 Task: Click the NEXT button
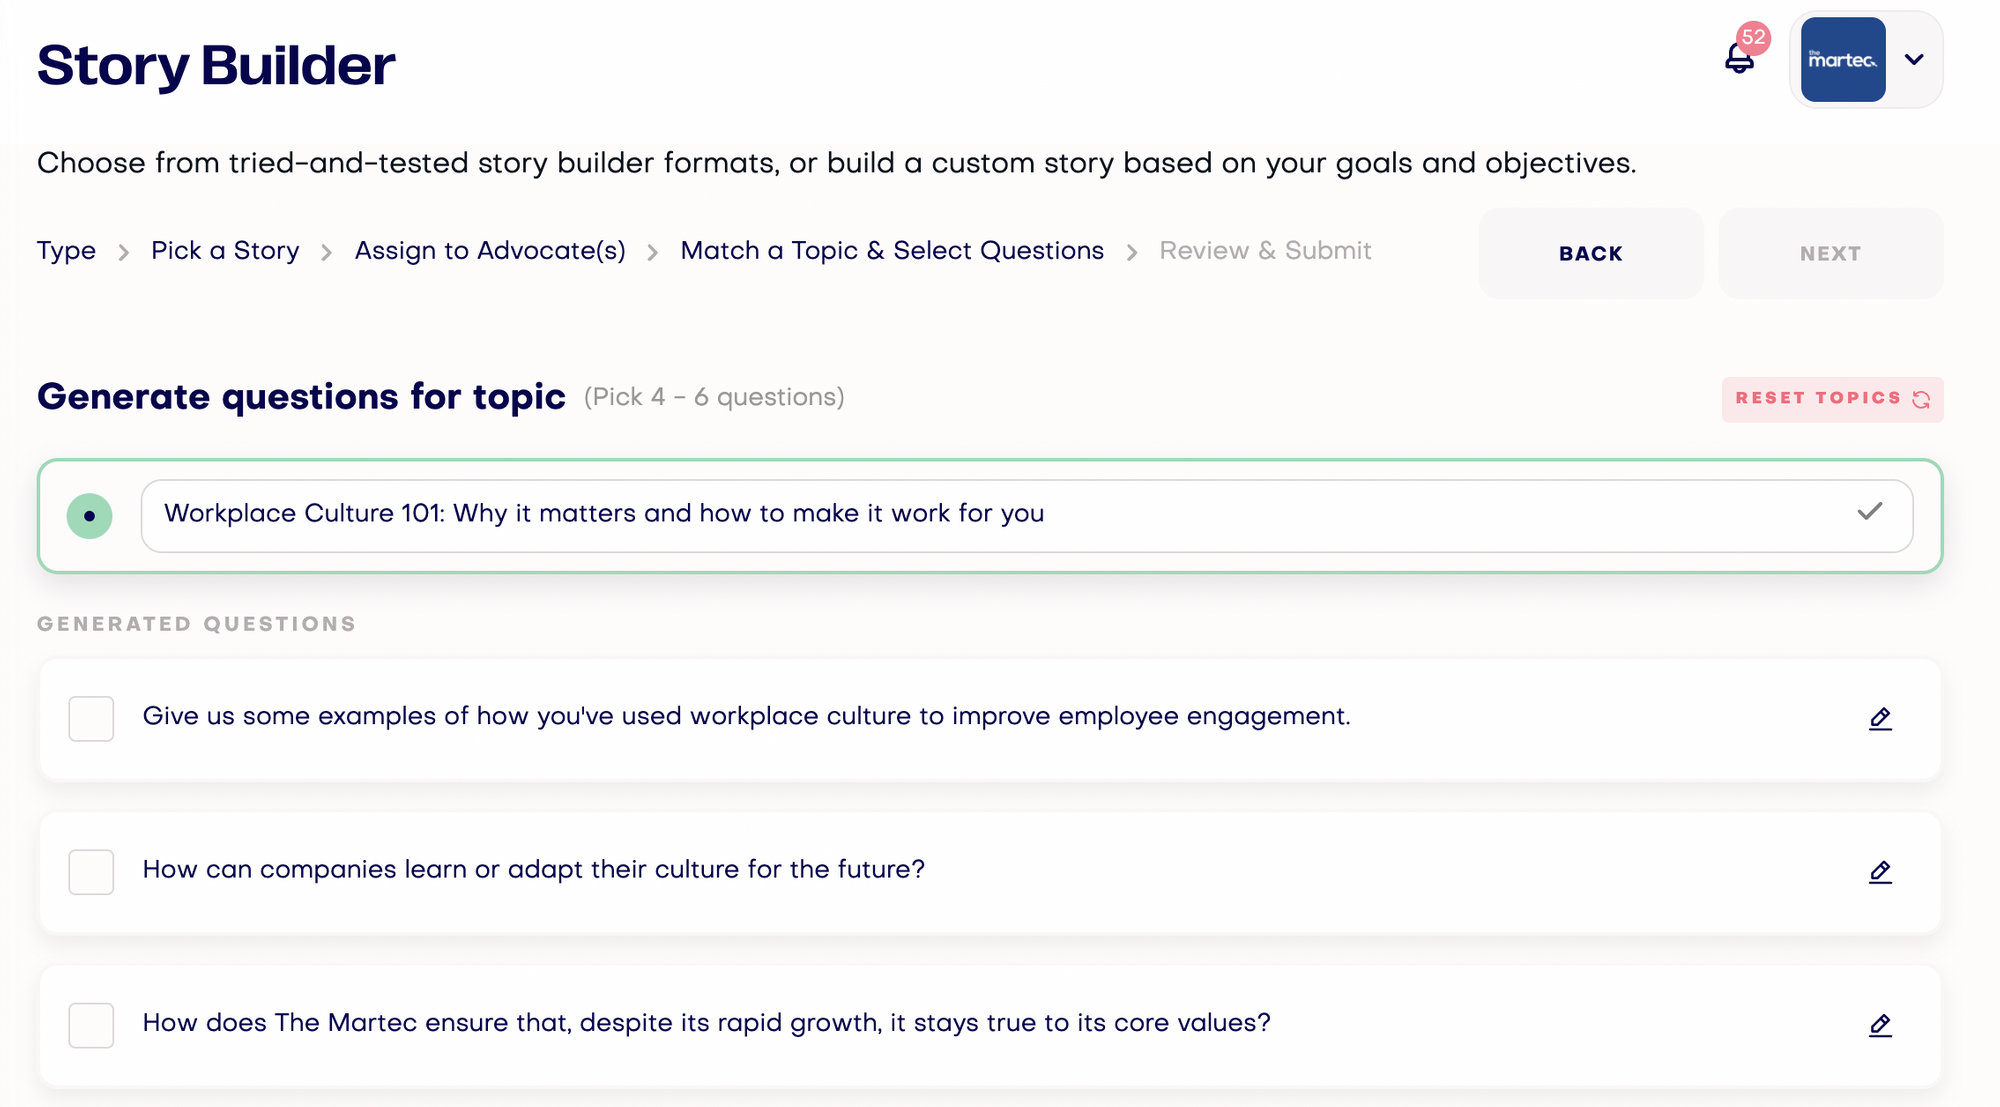1831,254
